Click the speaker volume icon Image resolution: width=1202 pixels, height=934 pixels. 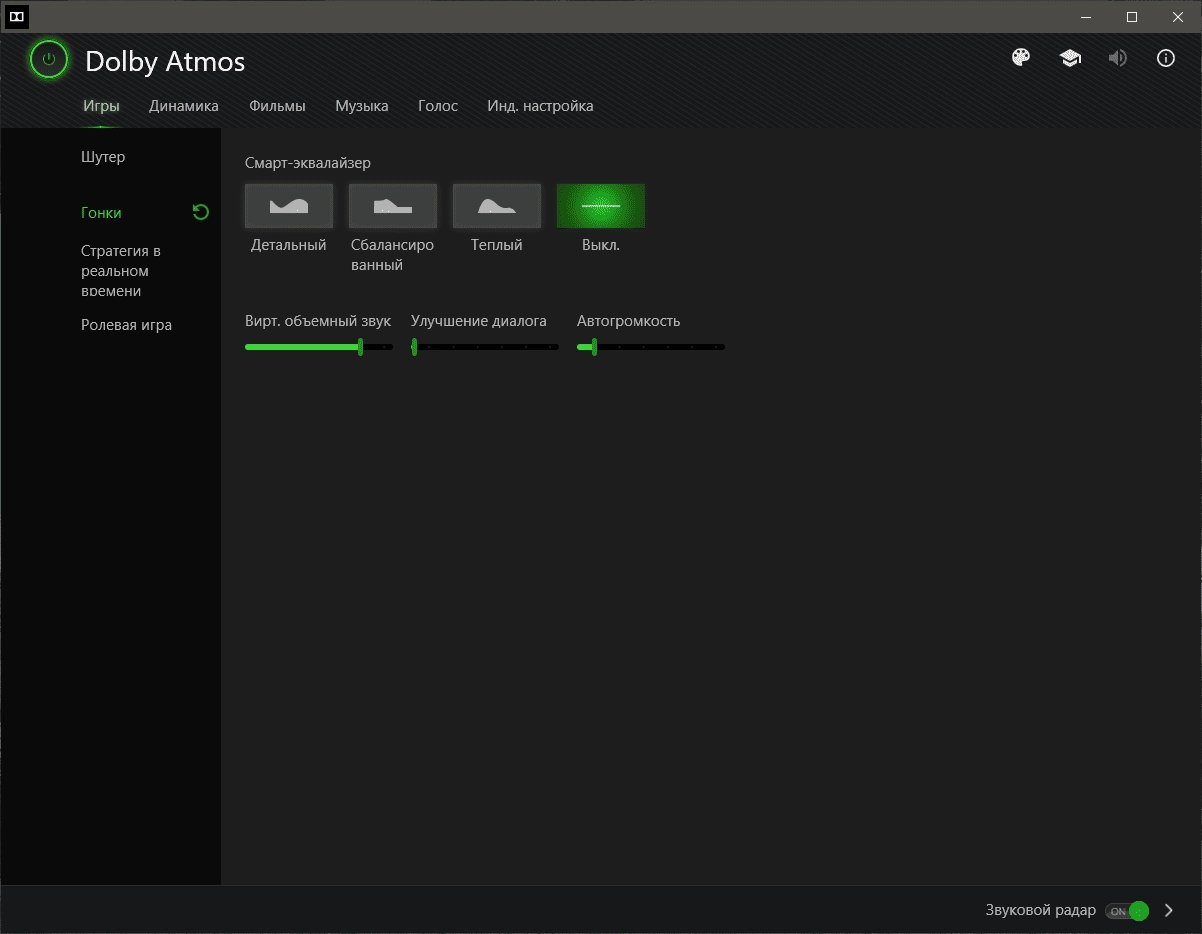[x=1118, y=58]
